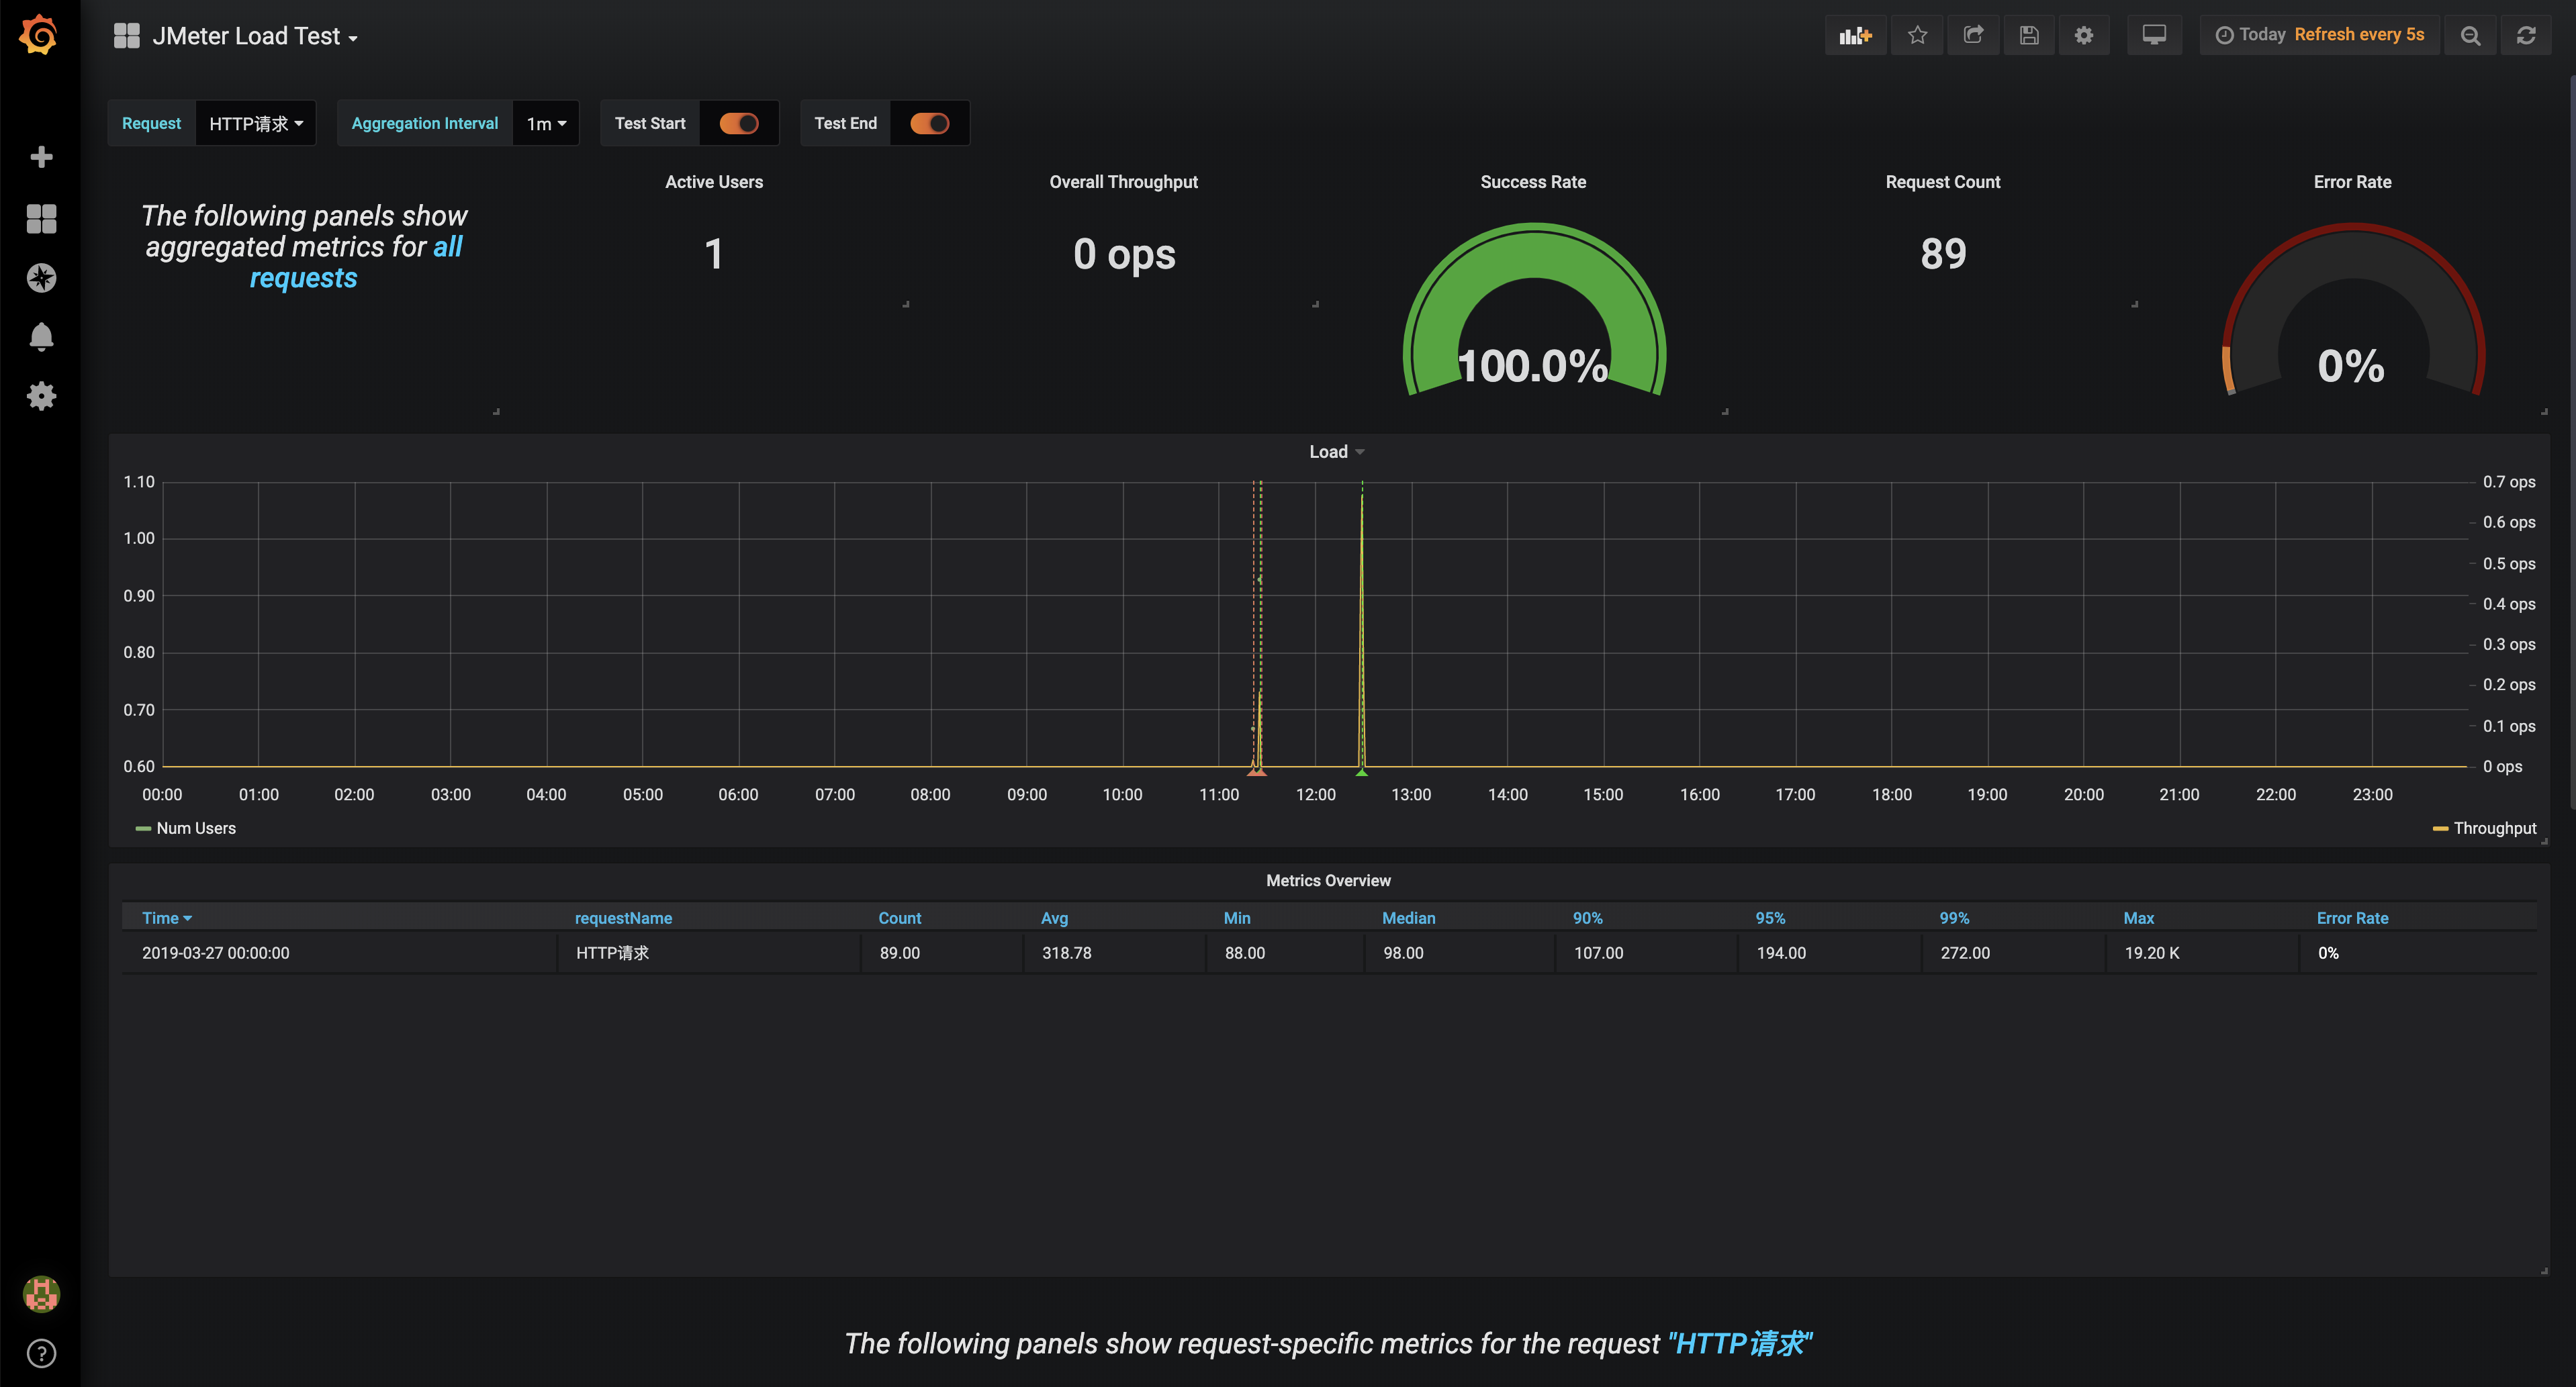Open the Active Users panel title
This screenshot has width=2576, height=1387.
click(x=714, y=182)
